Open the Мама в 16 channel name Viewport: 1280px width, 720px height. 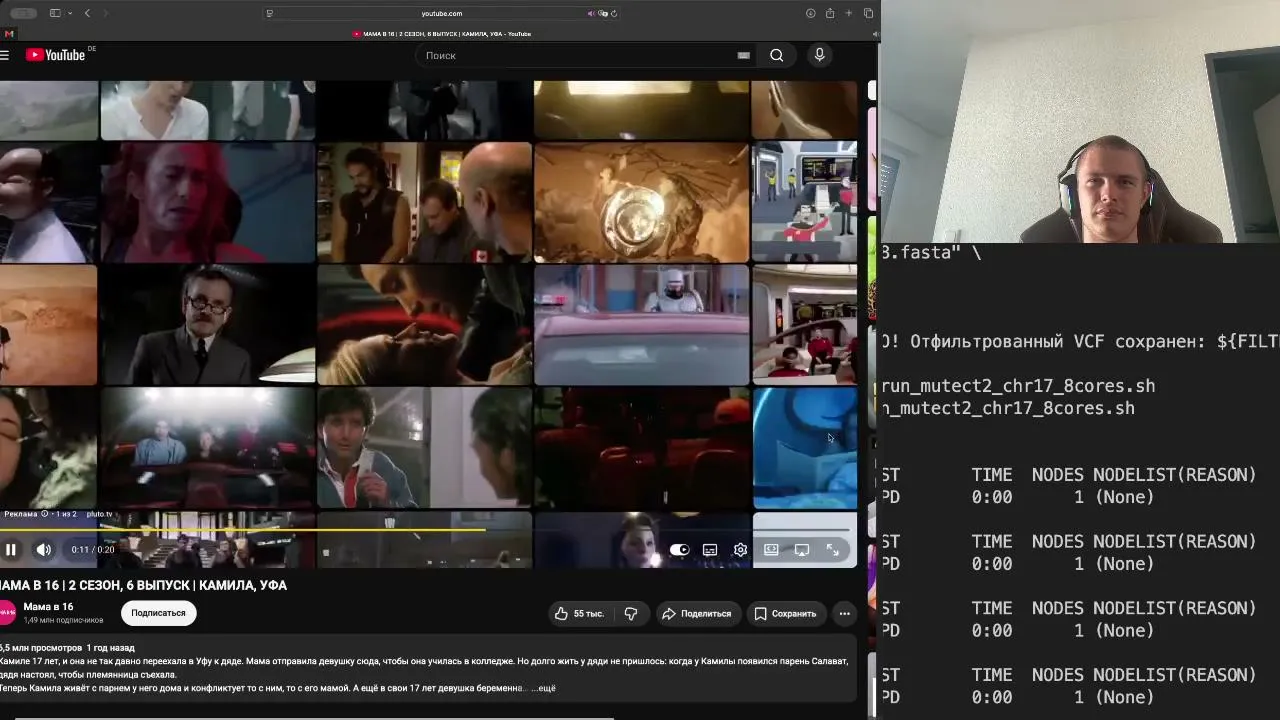click(x=48, y=607)
